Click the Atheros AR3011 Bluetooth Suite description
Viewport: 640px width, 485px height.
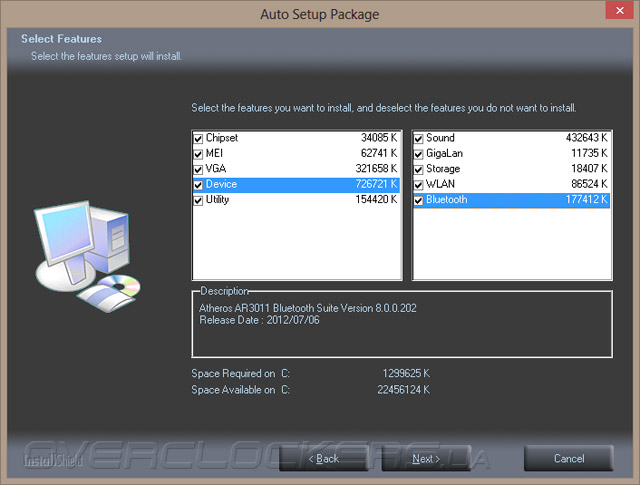point(308,308)
